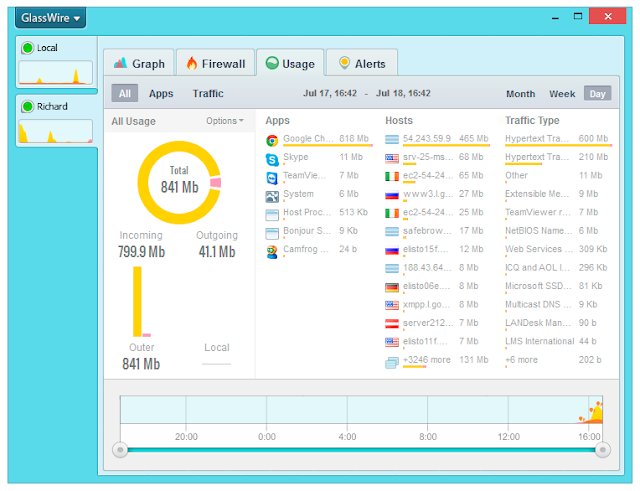This screenshot has height=491, width=640.
Task: Click the flag icon beside safebrow host
Action: pyautogui.click(x=392, y=232)
